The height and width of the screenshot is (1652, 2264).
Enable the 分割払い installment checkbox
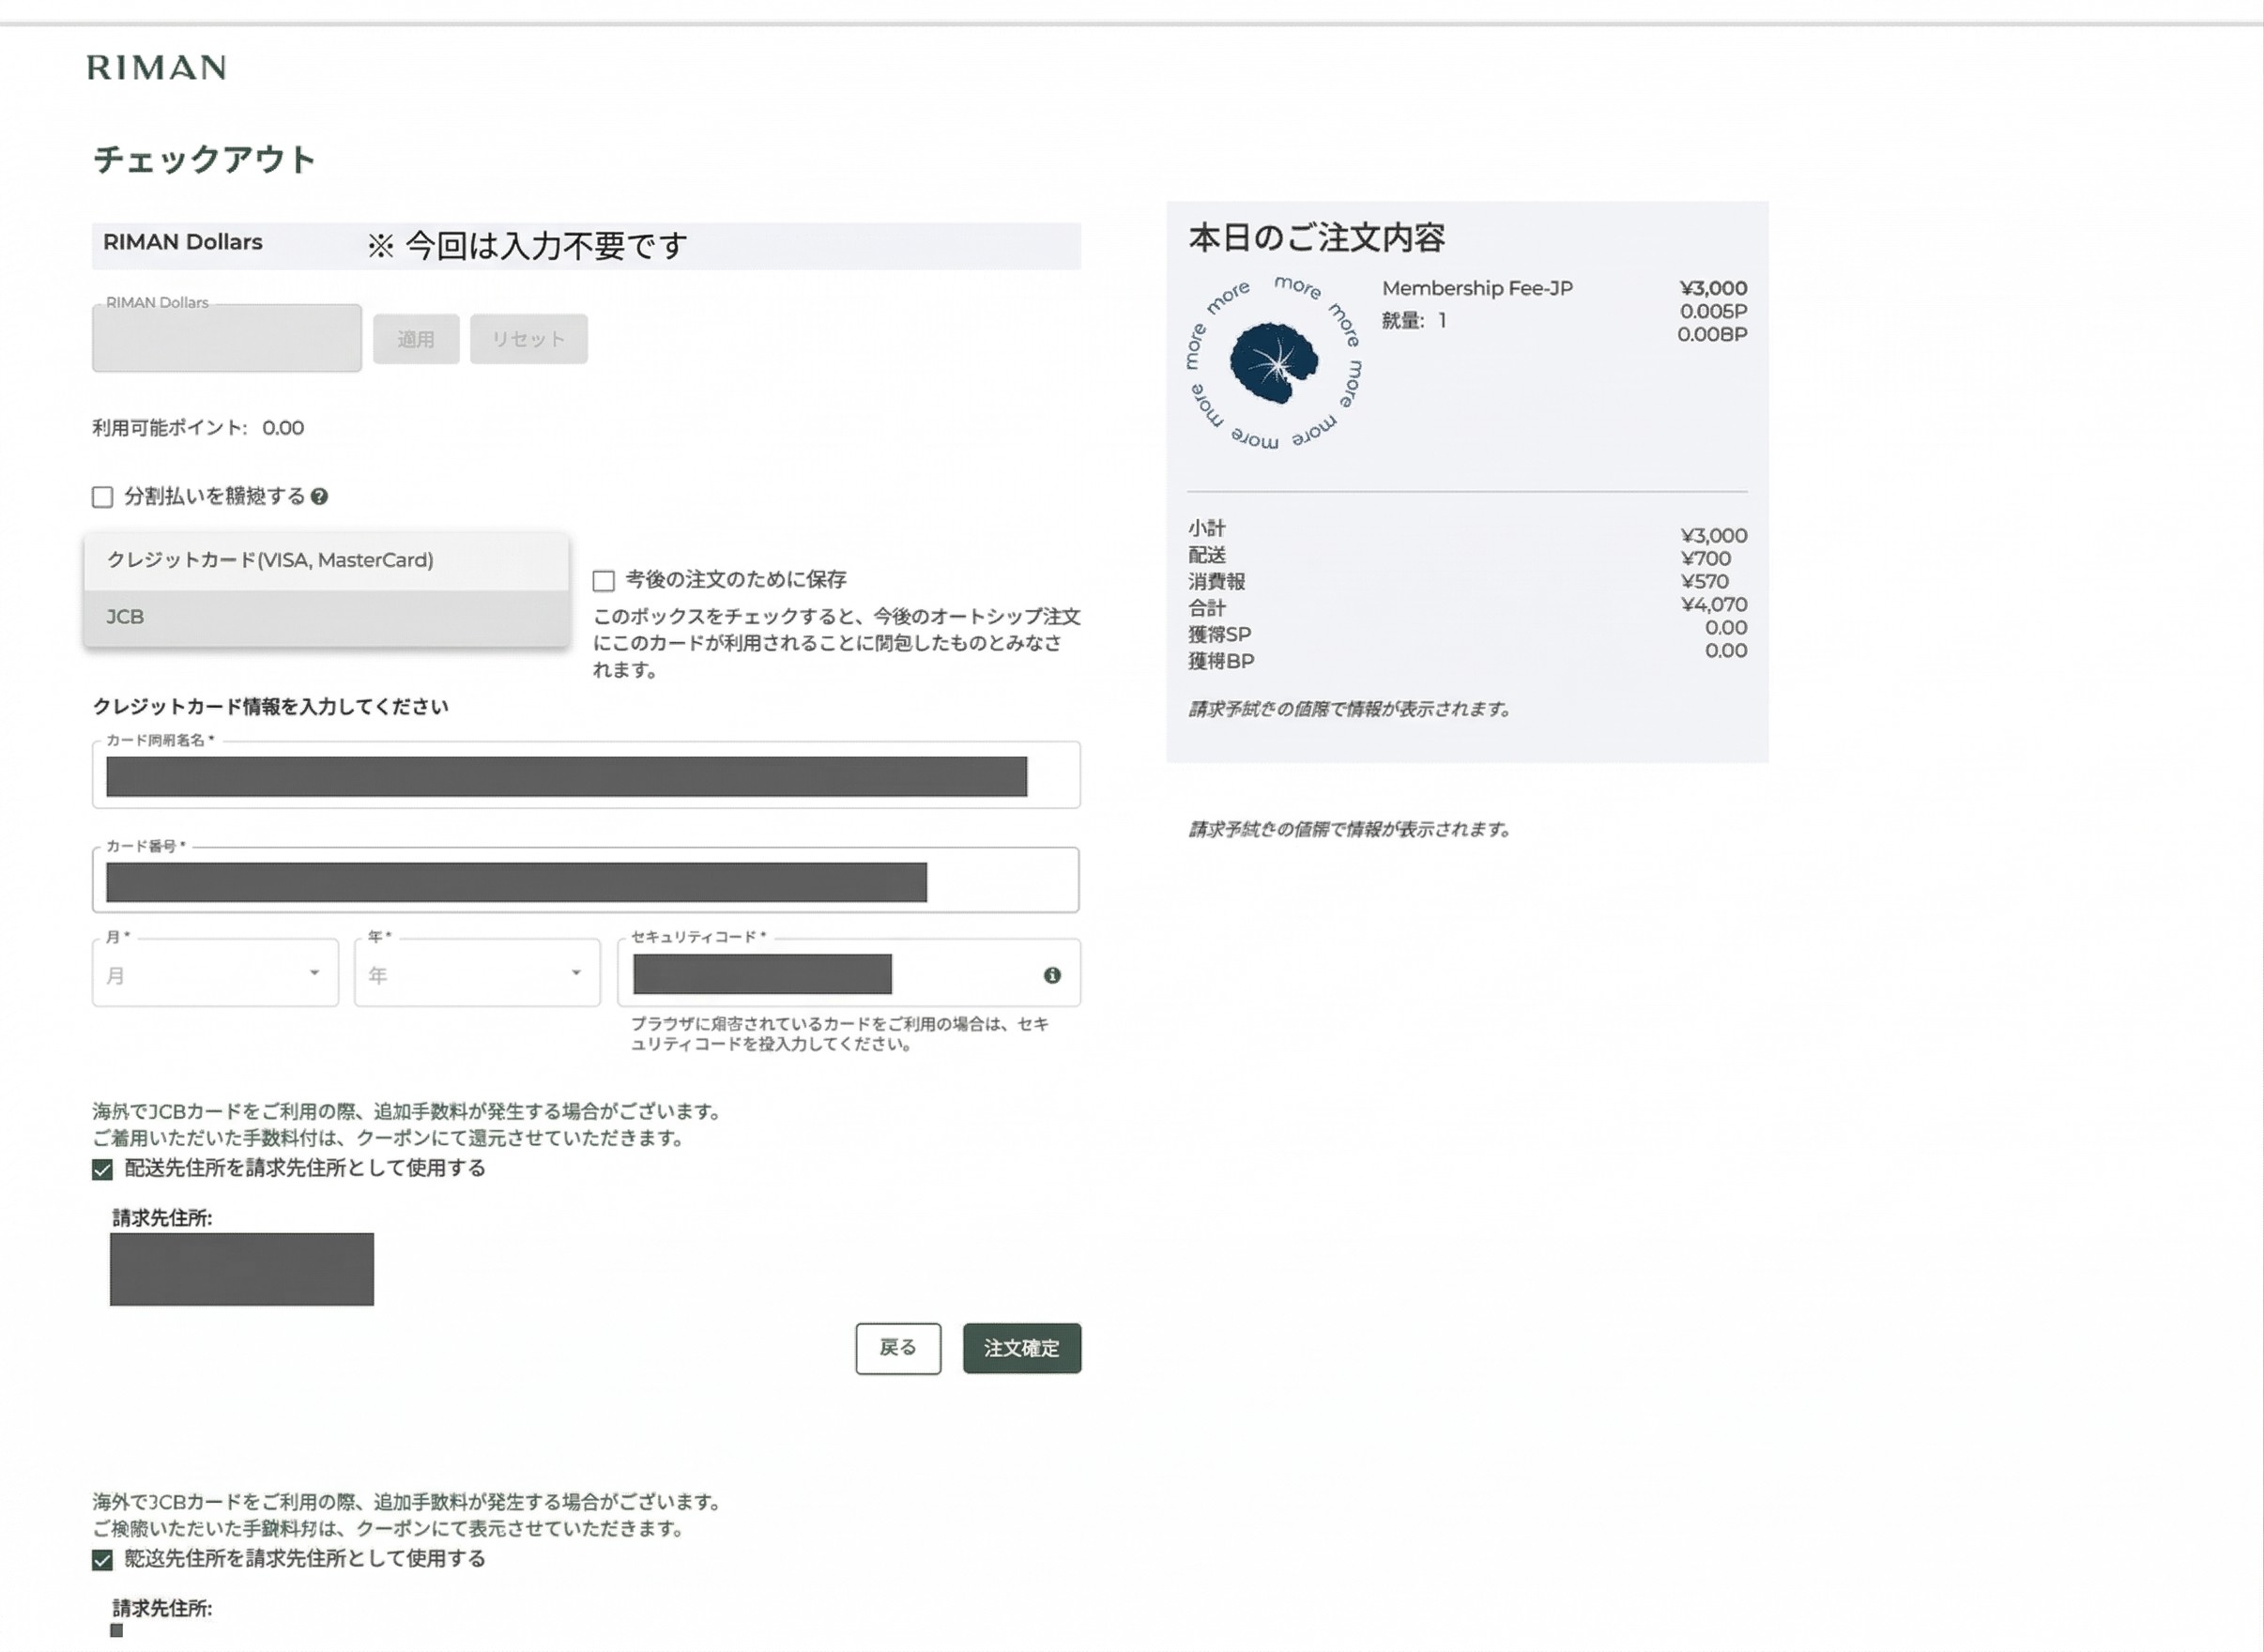click(x=102, y=497)
